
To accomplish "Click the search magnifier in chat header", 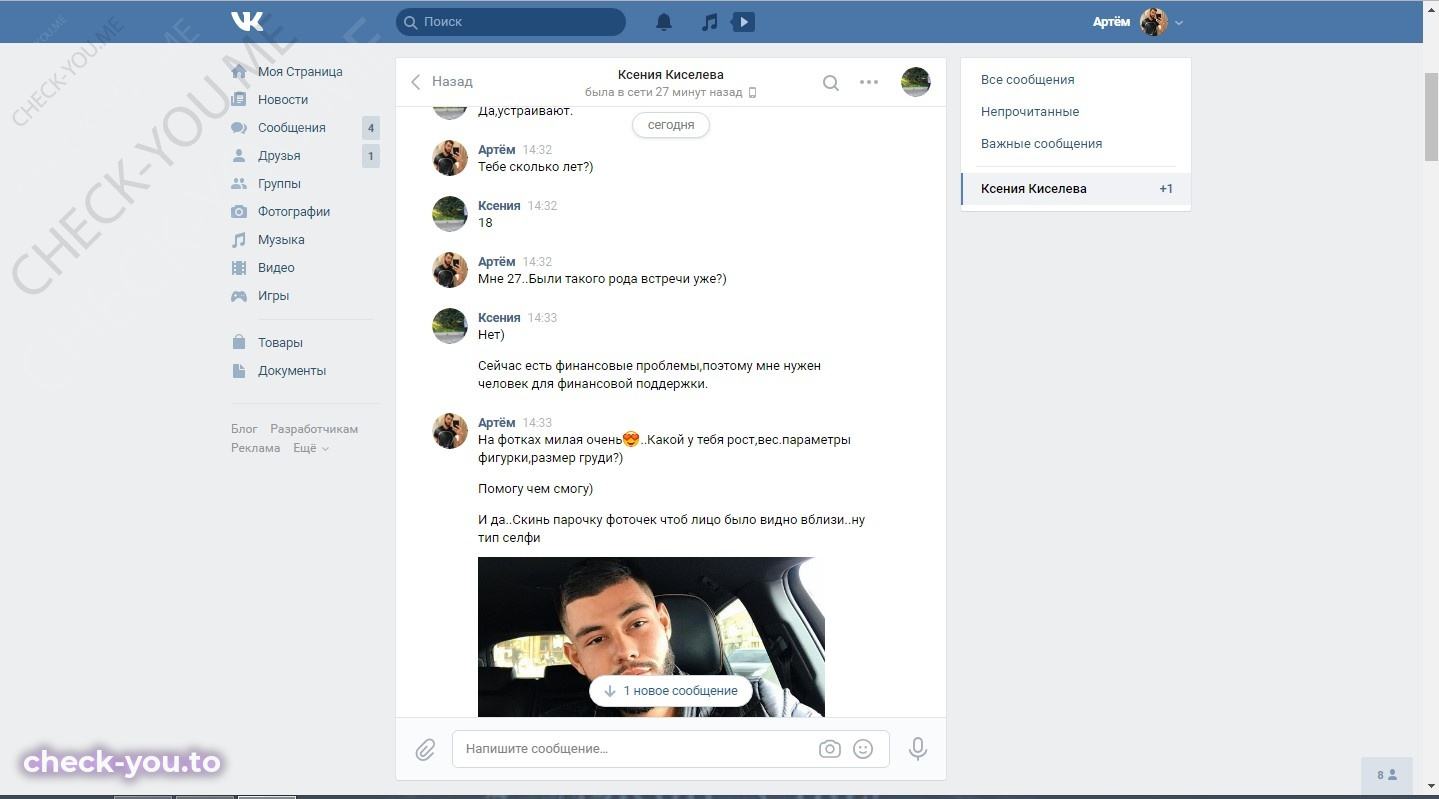I will (x=831, y=83).
